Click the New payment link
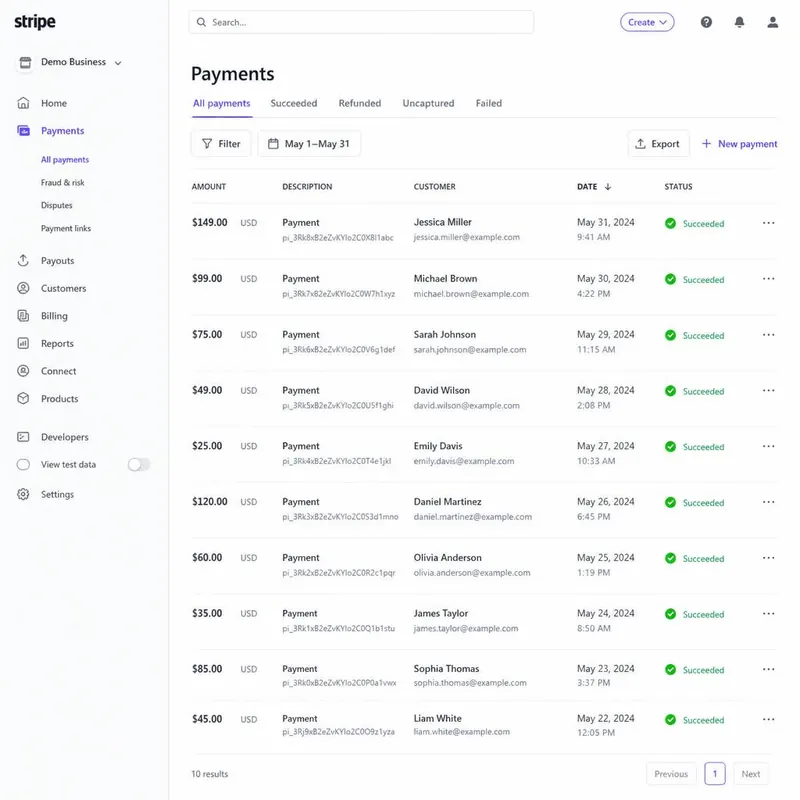The height and width of the screenshot is (800, 800). click(x=739, y=144)
